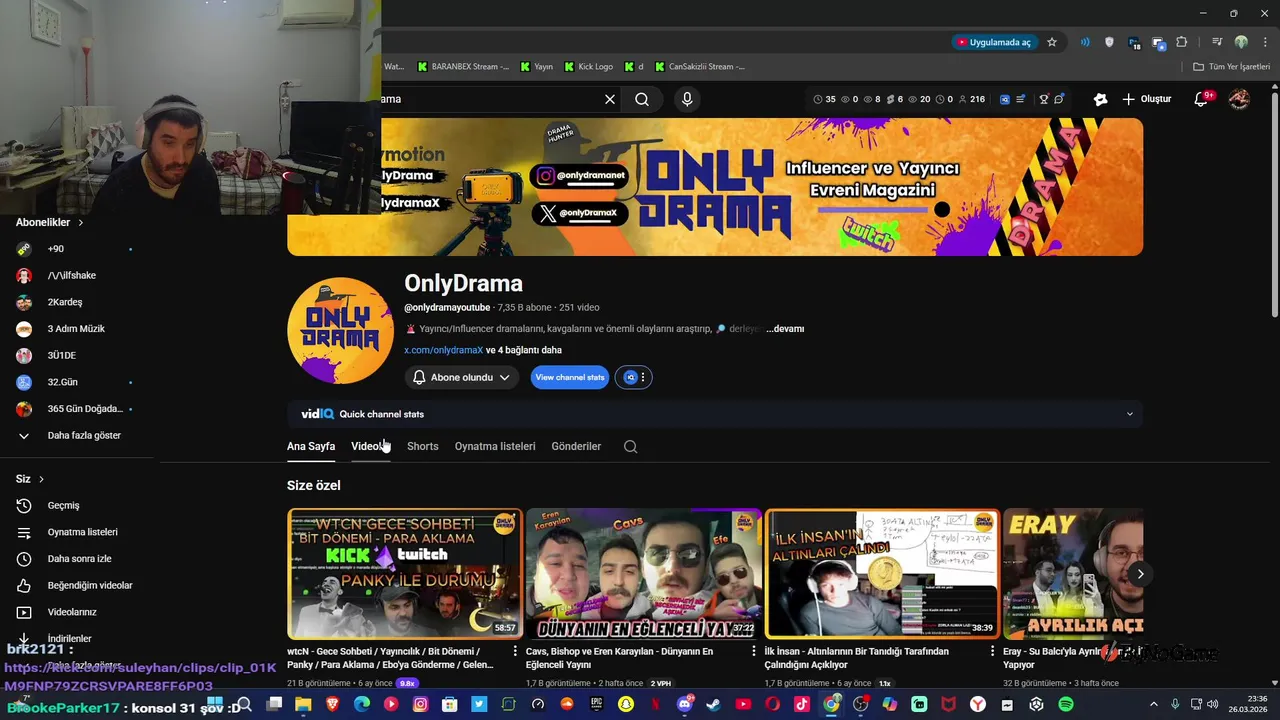This screenshot has height=720, width=1280.
Task: Open the wtcN Gece Sohbeti video thumbnail
Action: (x=405, y=574)
